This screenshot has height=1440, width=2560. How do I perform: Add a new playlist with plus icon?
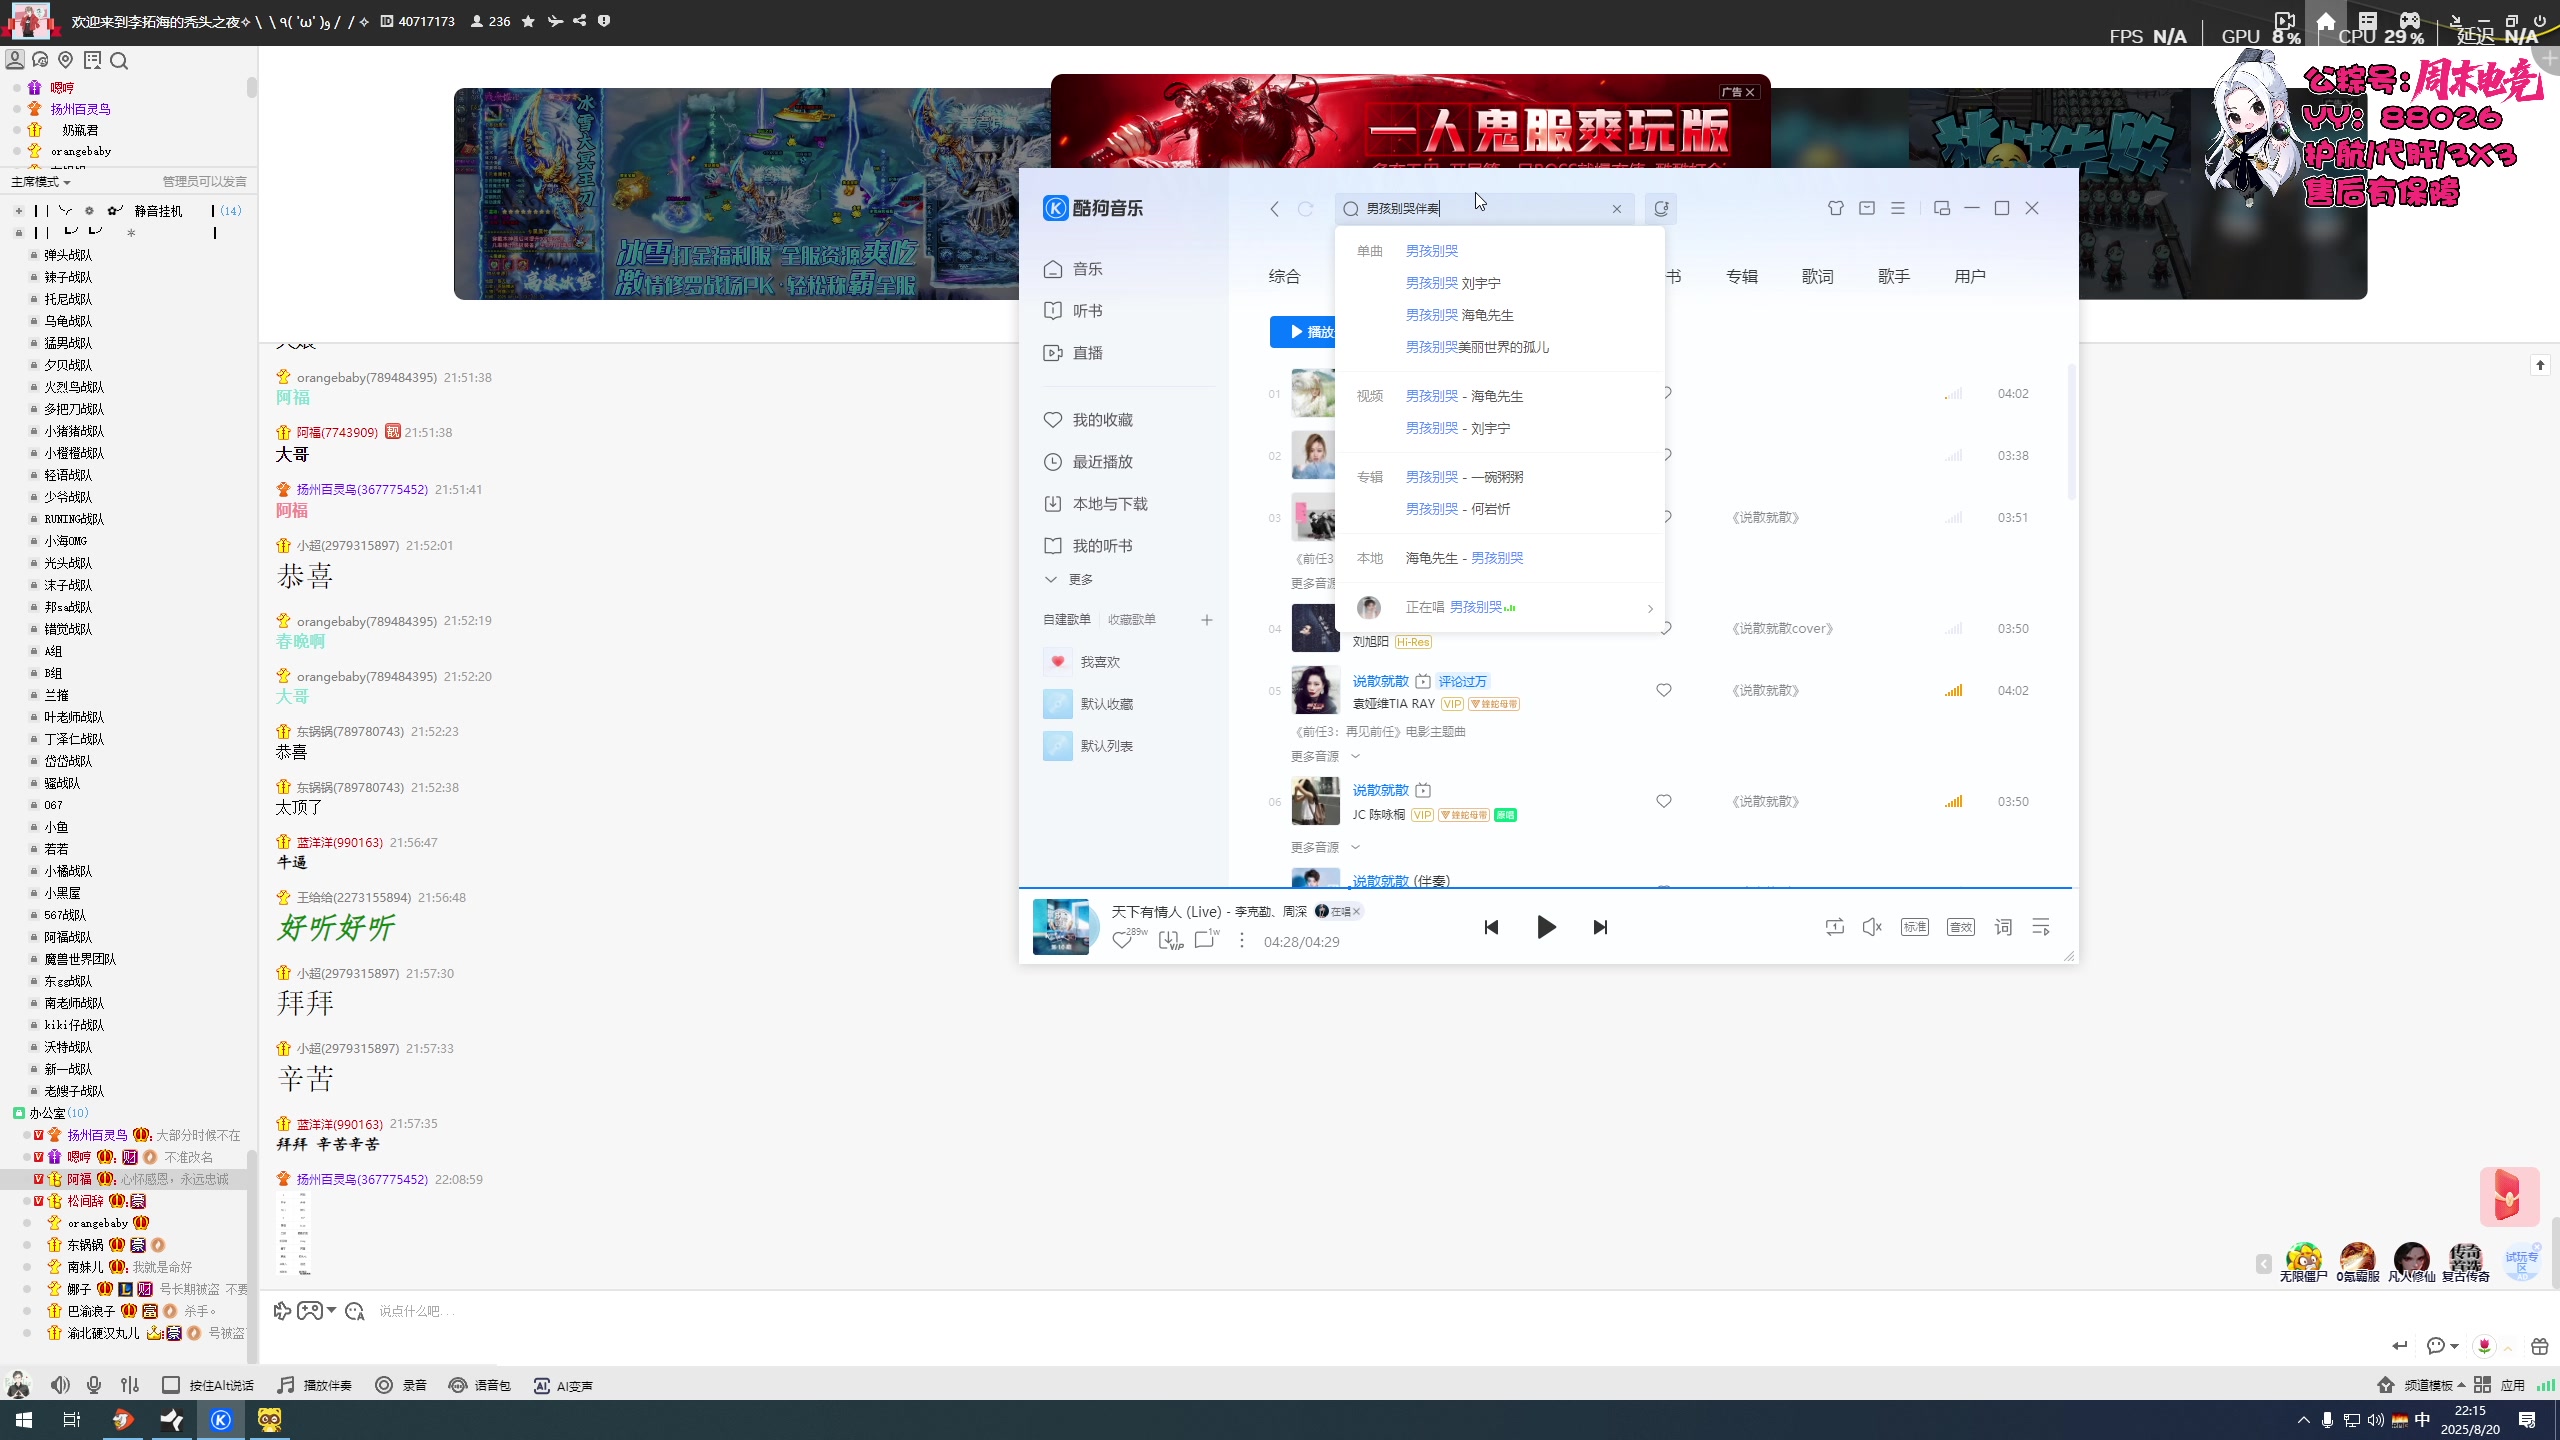pos(1207,620)
